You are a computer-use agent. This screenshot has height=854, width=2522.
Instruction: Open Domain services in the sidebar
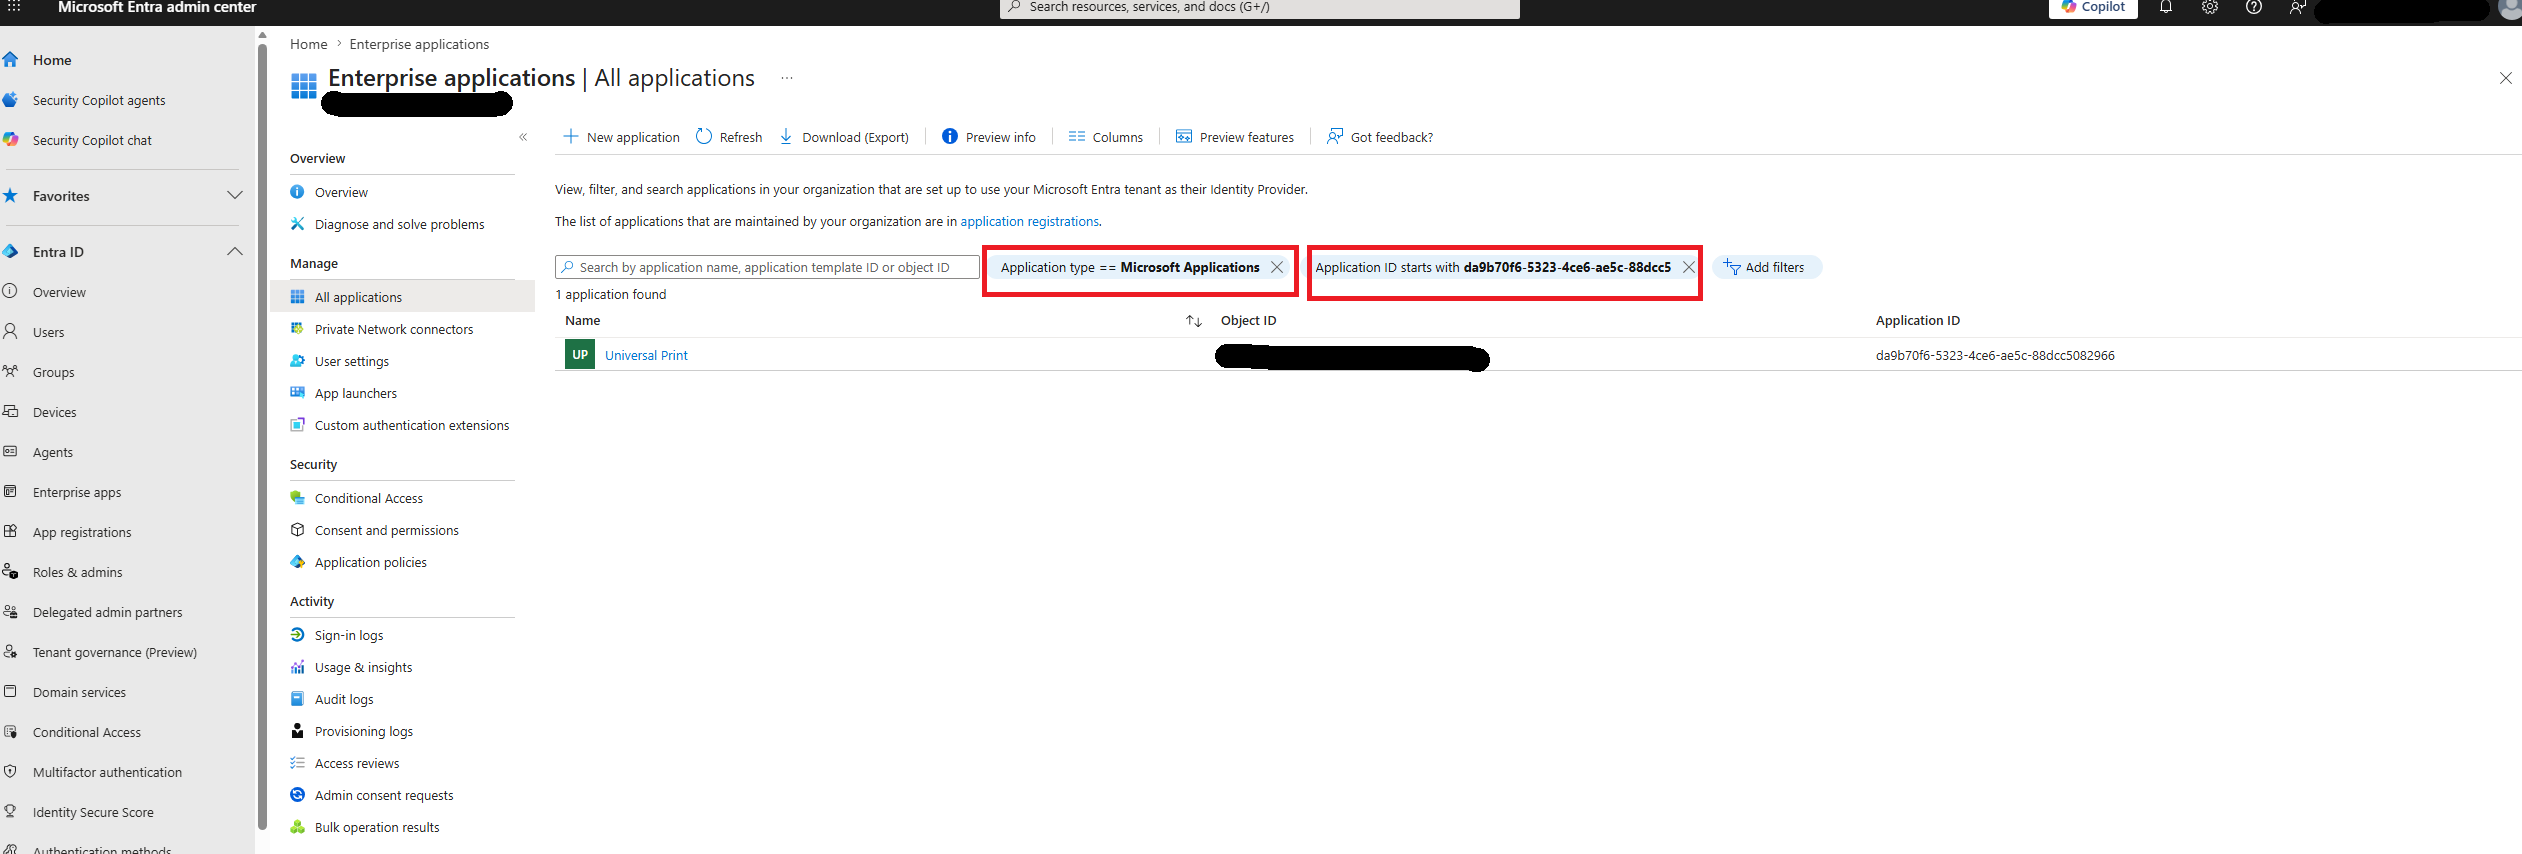click(79, 692)
